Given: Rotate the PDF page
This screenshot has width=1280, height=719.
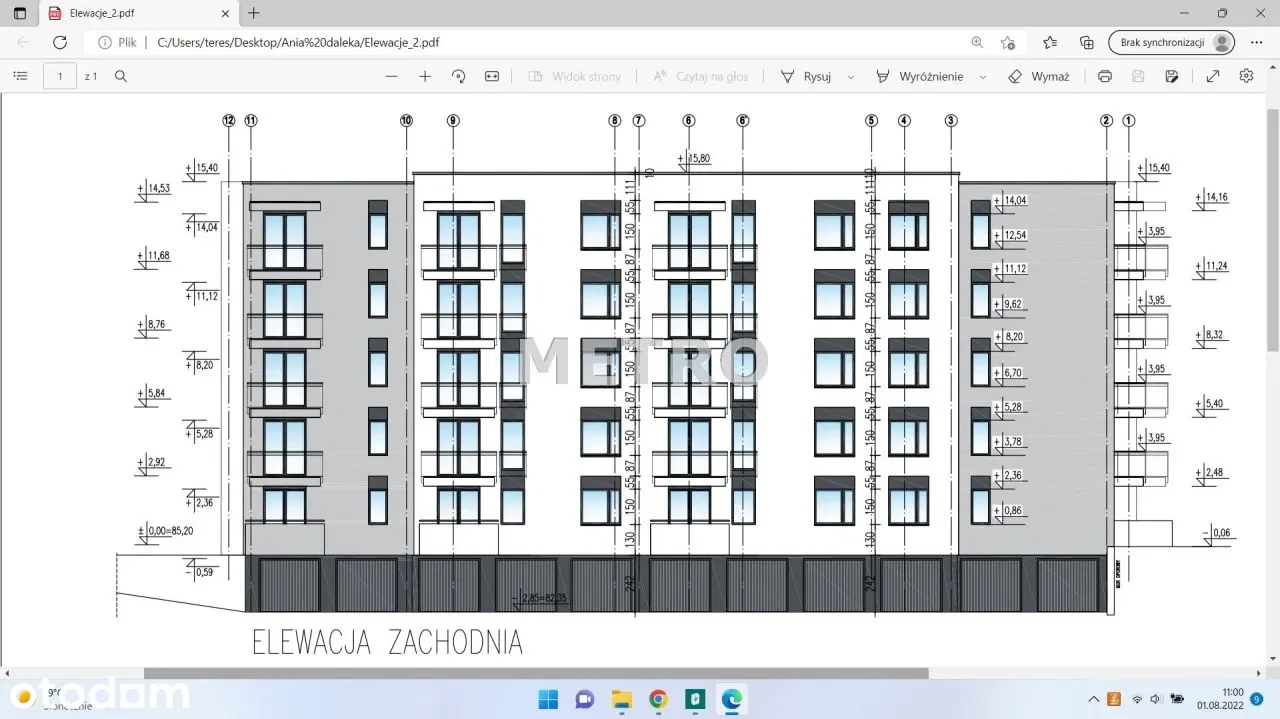Looking at the screenshot, I should click(459, 76).
